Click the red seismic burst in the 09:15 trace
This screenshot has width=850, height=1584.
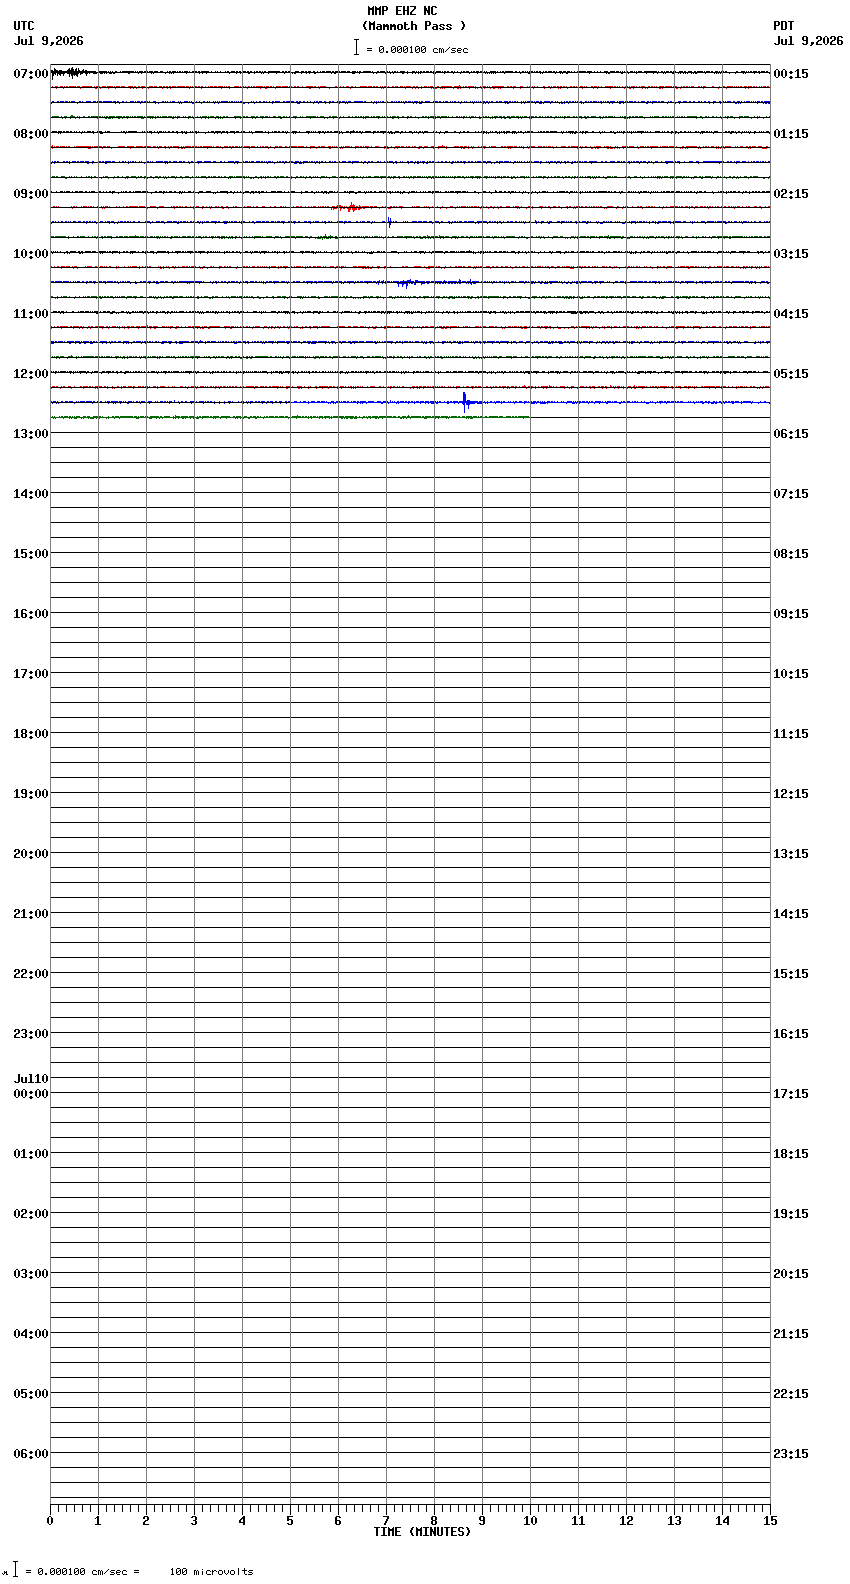tap(349, 207)
